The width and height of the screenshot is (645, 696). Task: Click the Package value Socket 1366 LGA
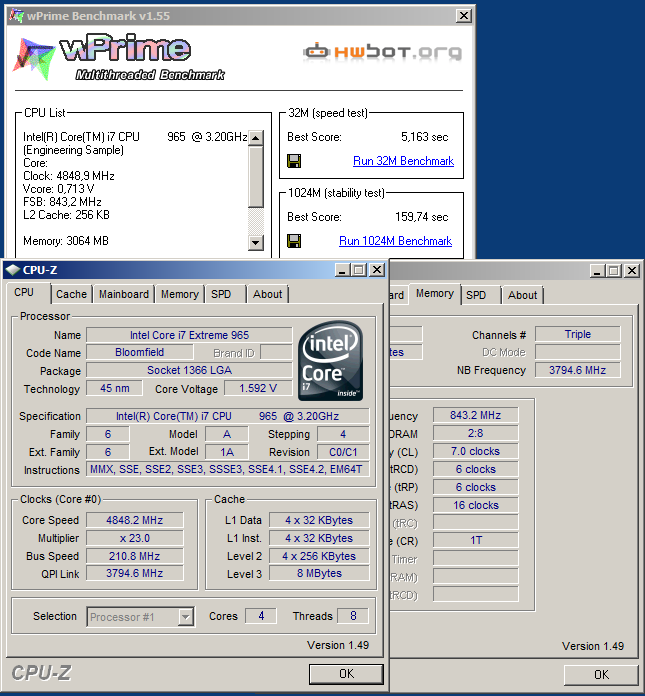pyautogui.click(x=190, y=370)
